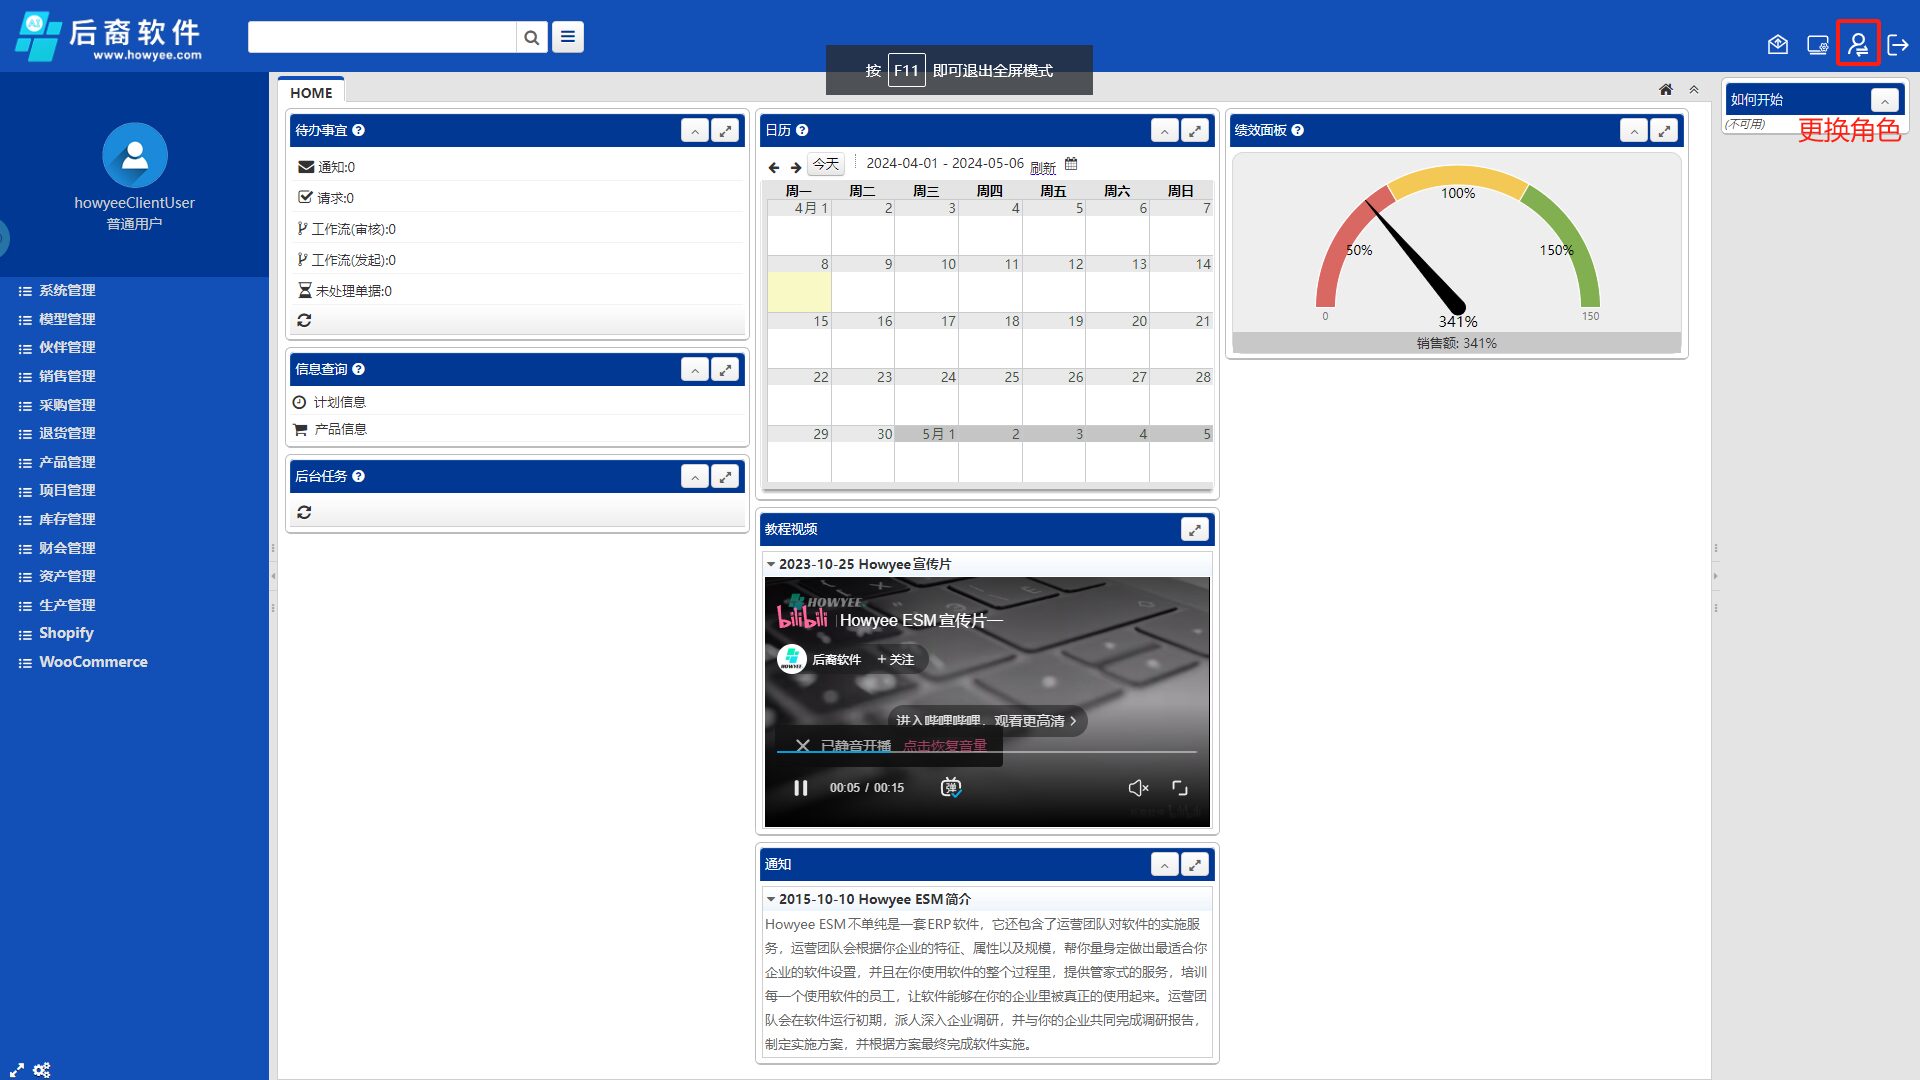Open 产品信息 product info link
1920x1080 pixels.
click(x=340, y=429)
